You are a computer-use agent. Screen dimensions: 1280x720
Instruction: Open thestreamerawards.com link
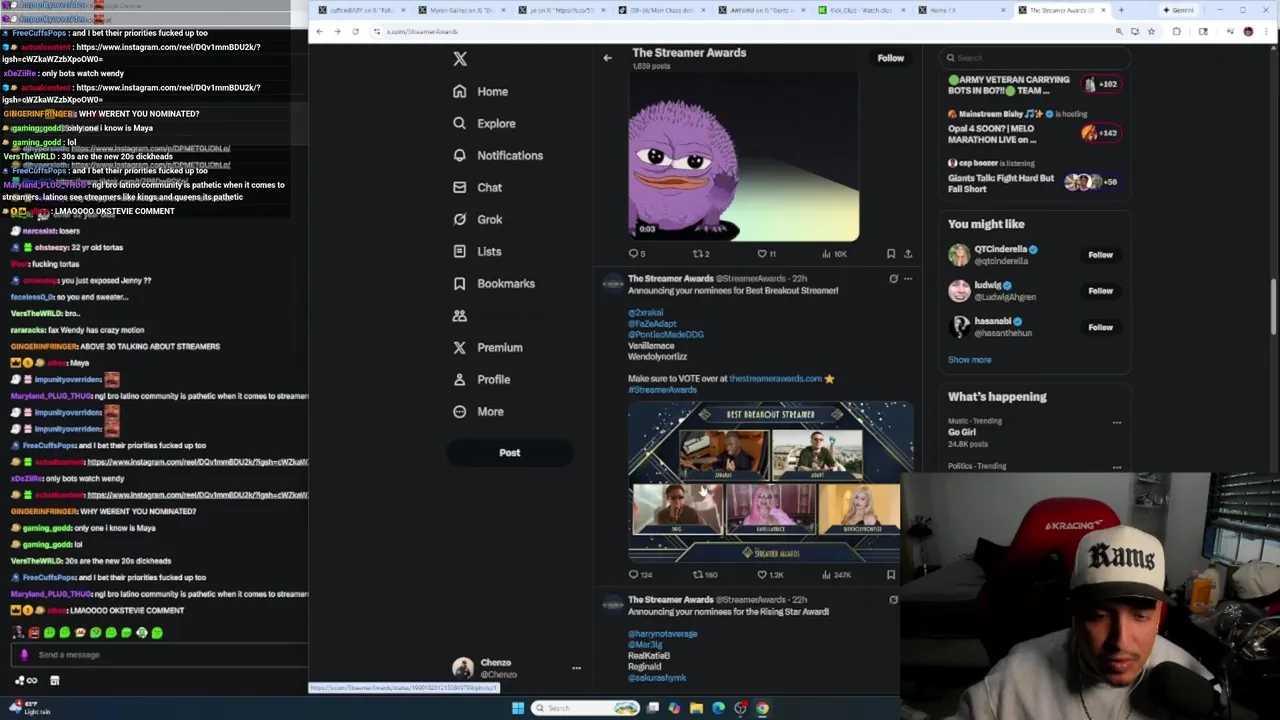click(x=775, y=379)
